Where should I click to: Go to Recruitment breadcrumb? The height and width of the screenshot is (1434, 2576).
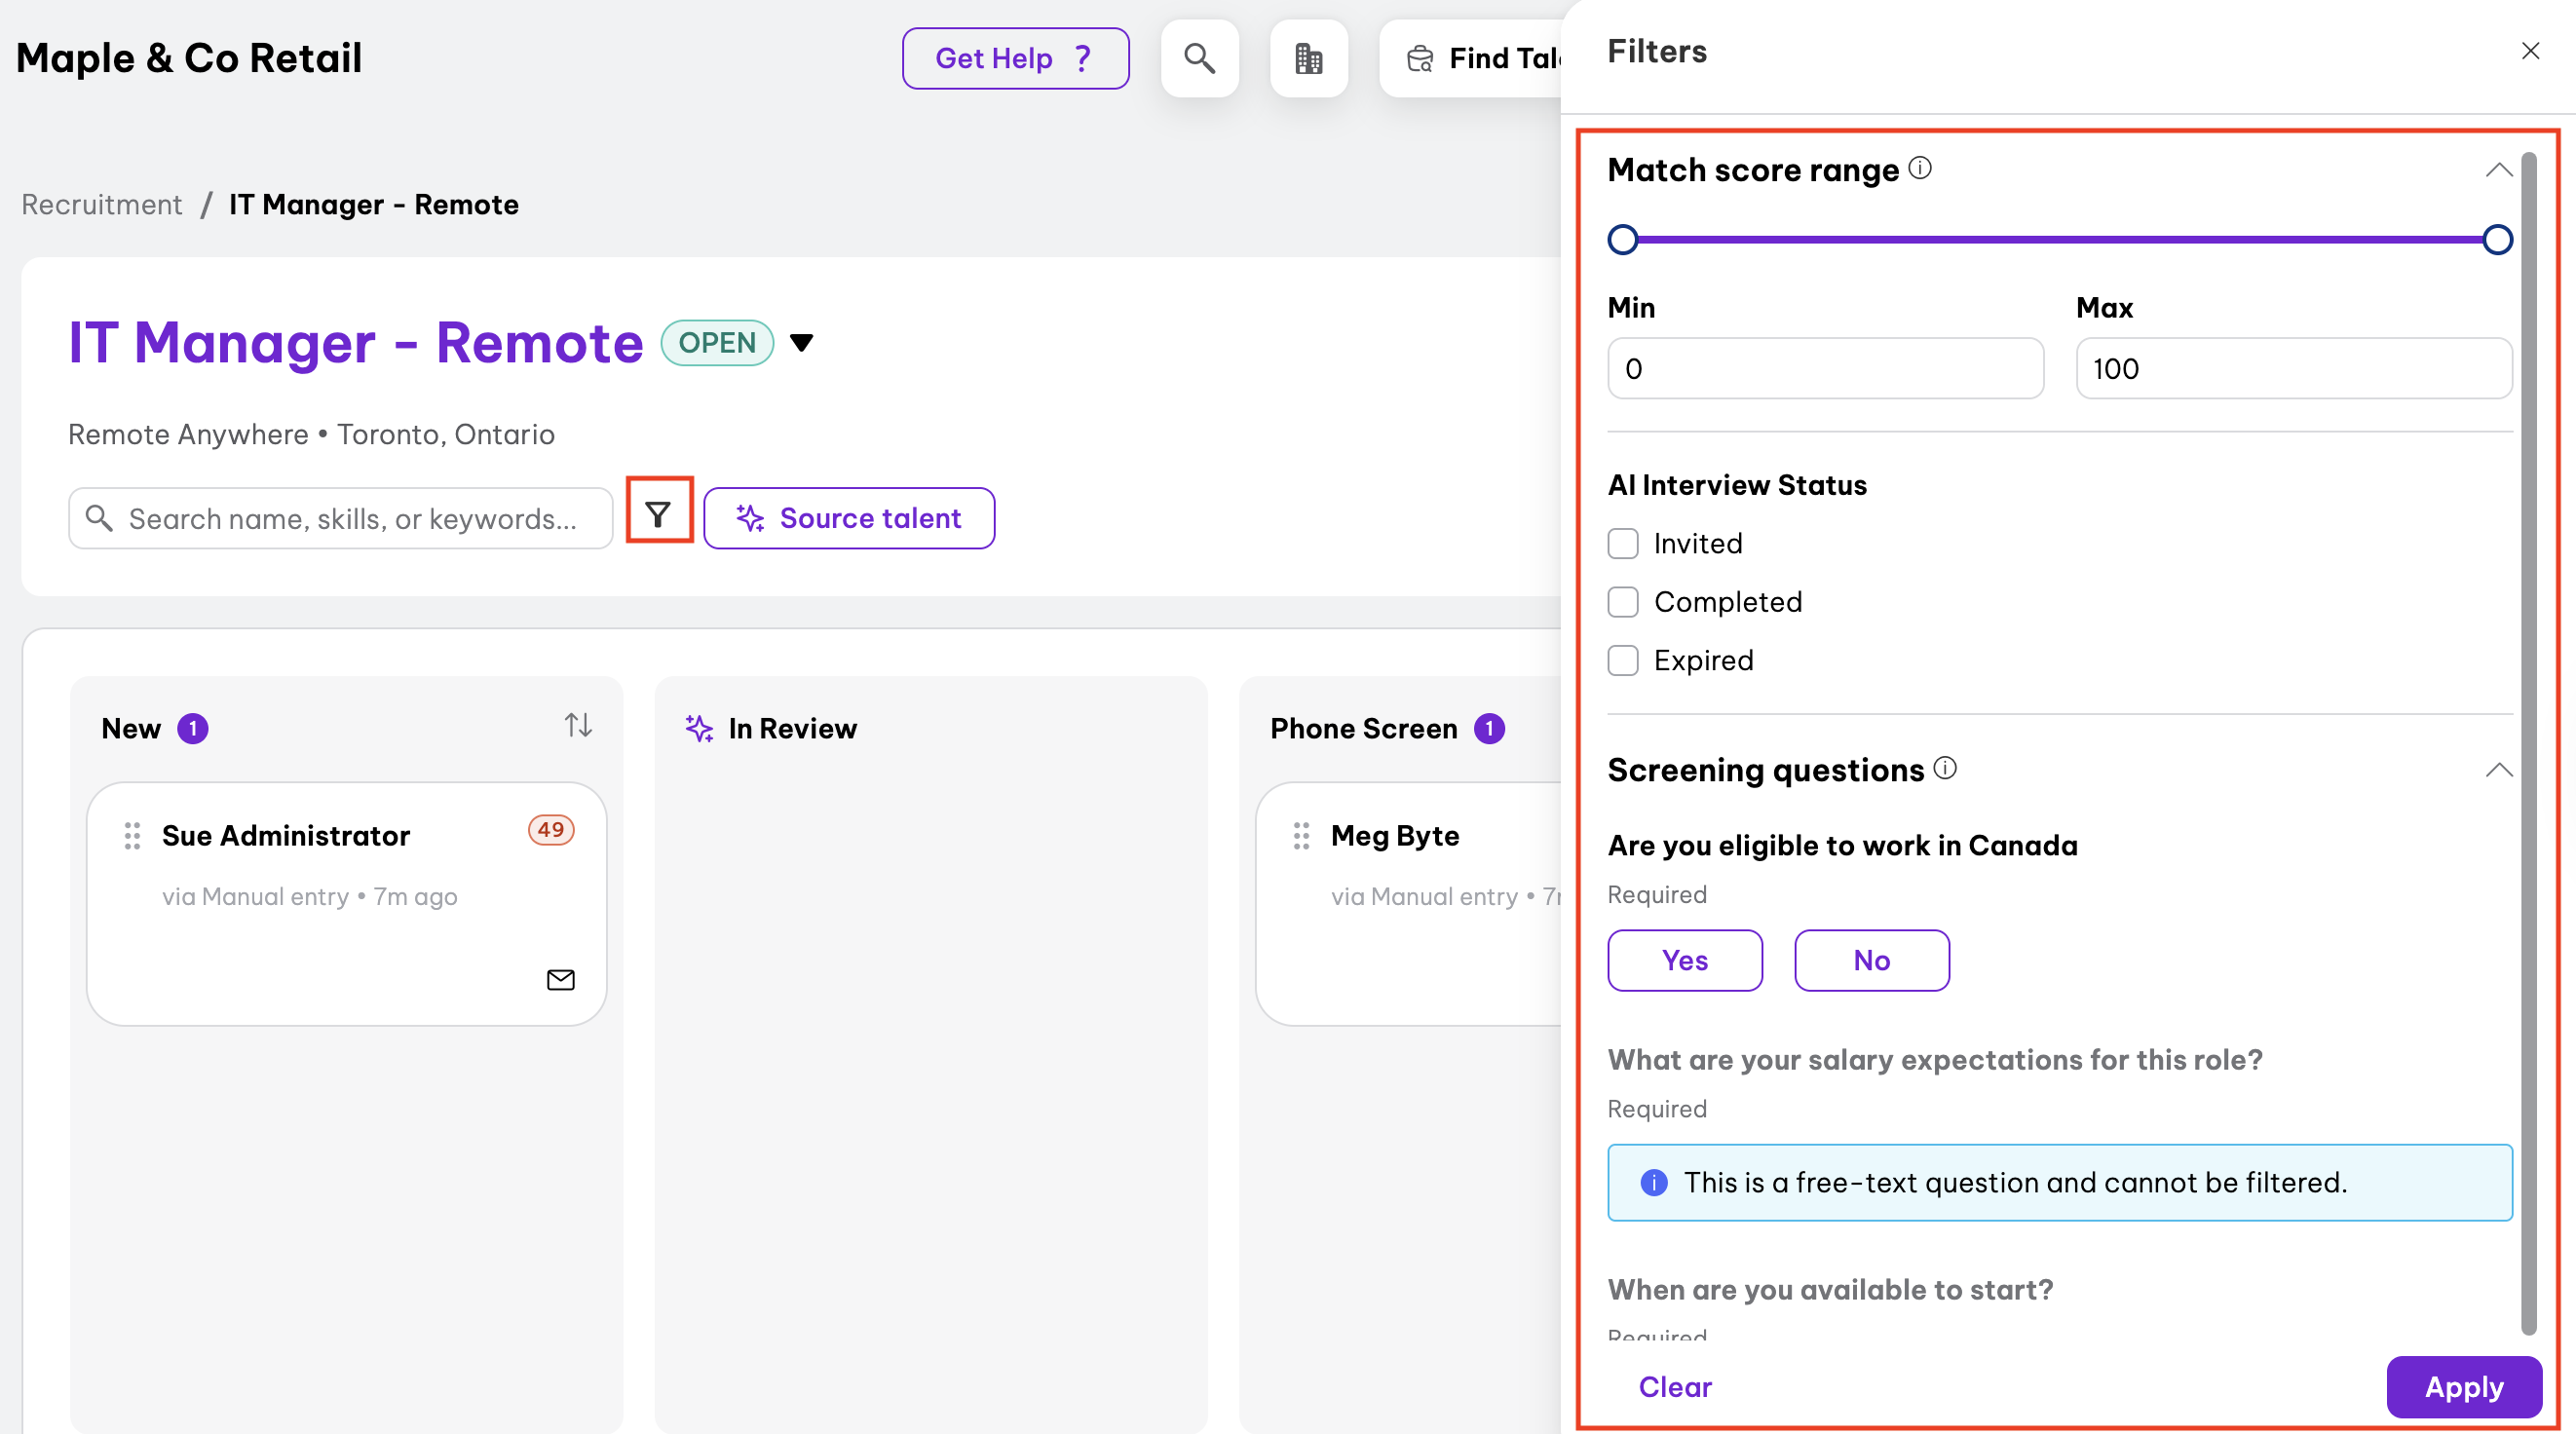pyautogui.click(x=102, y=204)
